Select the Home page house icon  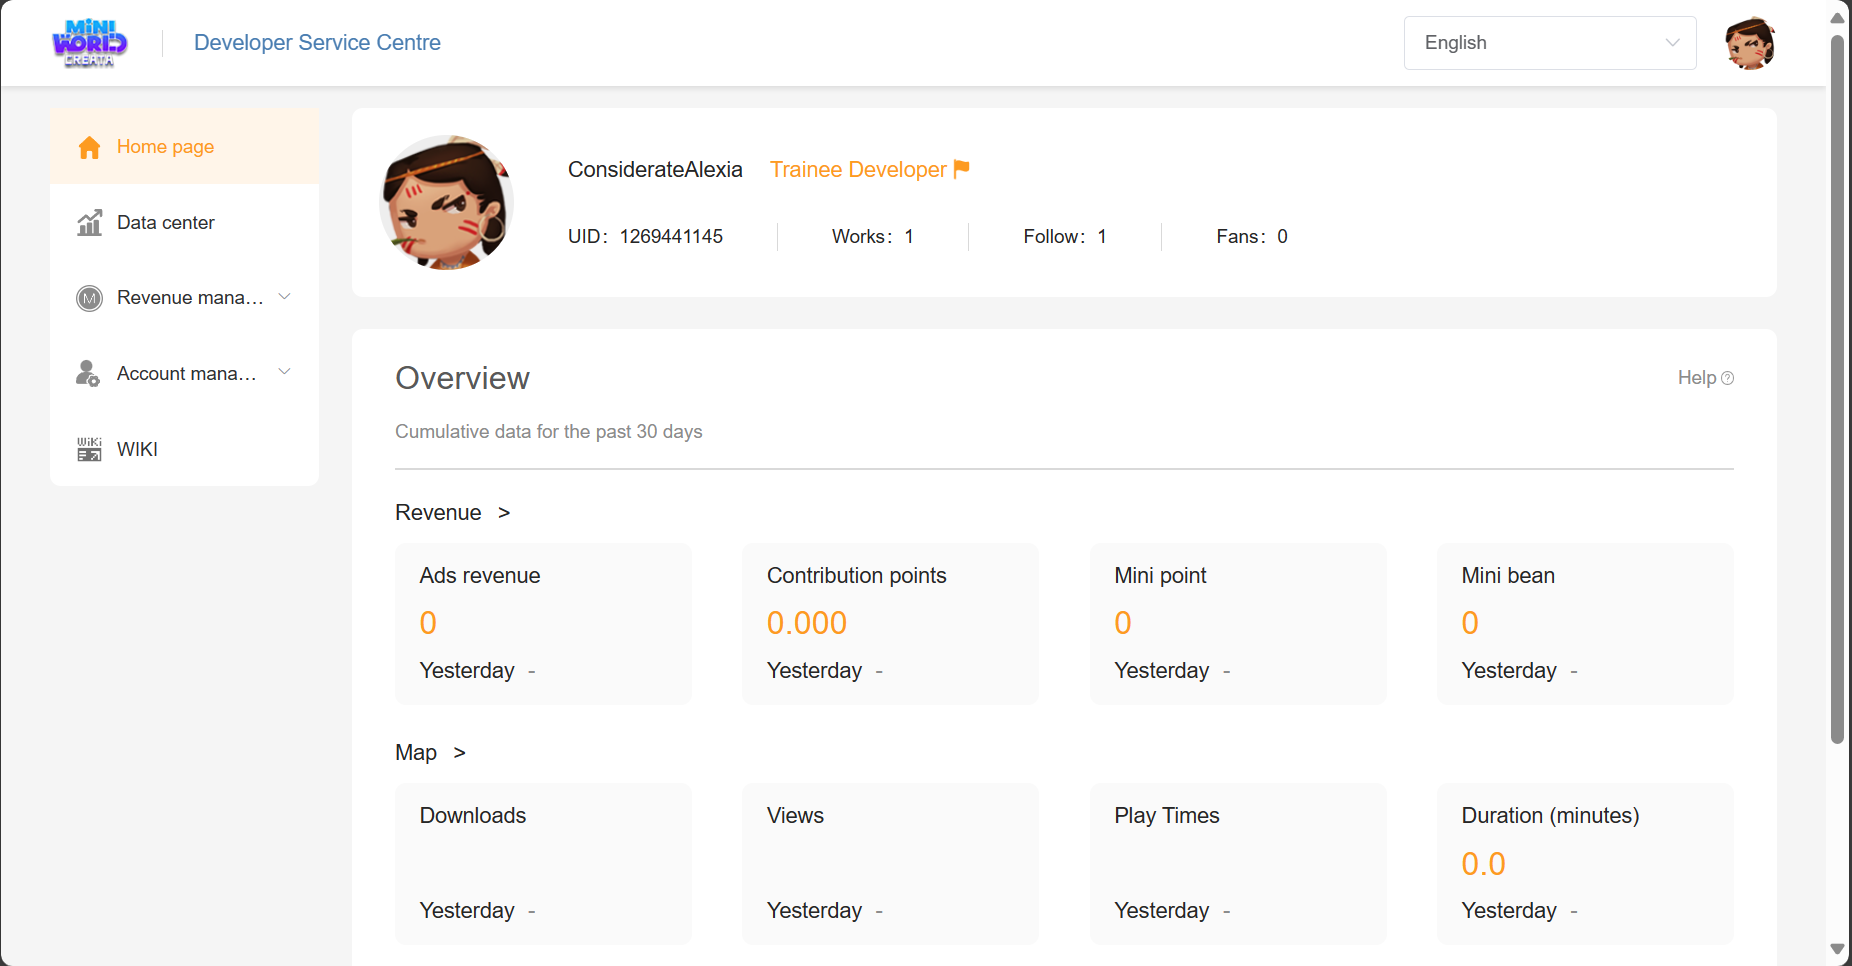[x=89, y=147]
